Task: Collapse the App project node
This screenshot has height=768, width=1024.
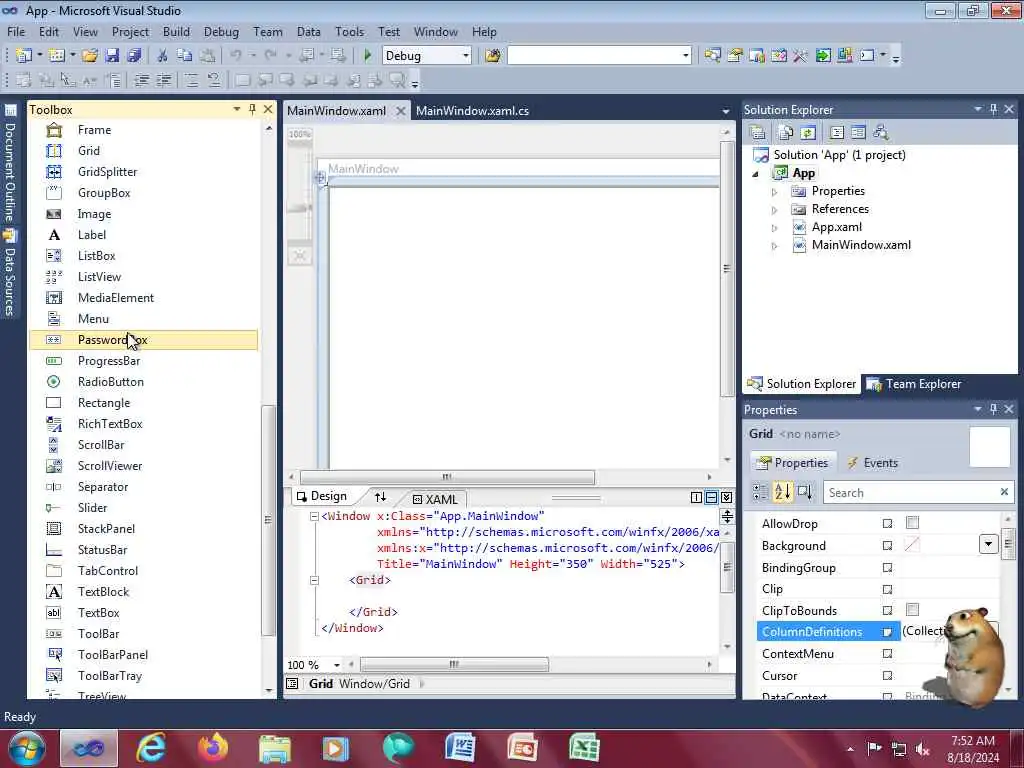Action: (756, 174)
